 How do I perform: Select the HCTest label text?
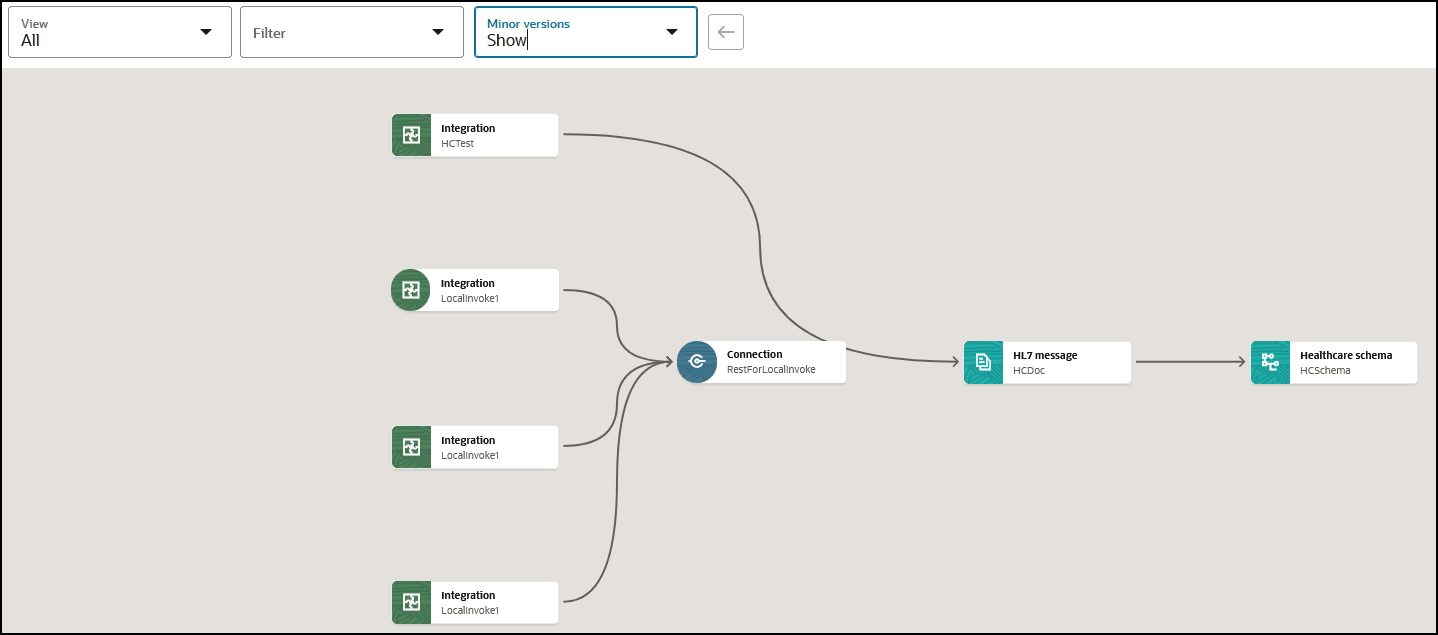[x=458, y=143]
